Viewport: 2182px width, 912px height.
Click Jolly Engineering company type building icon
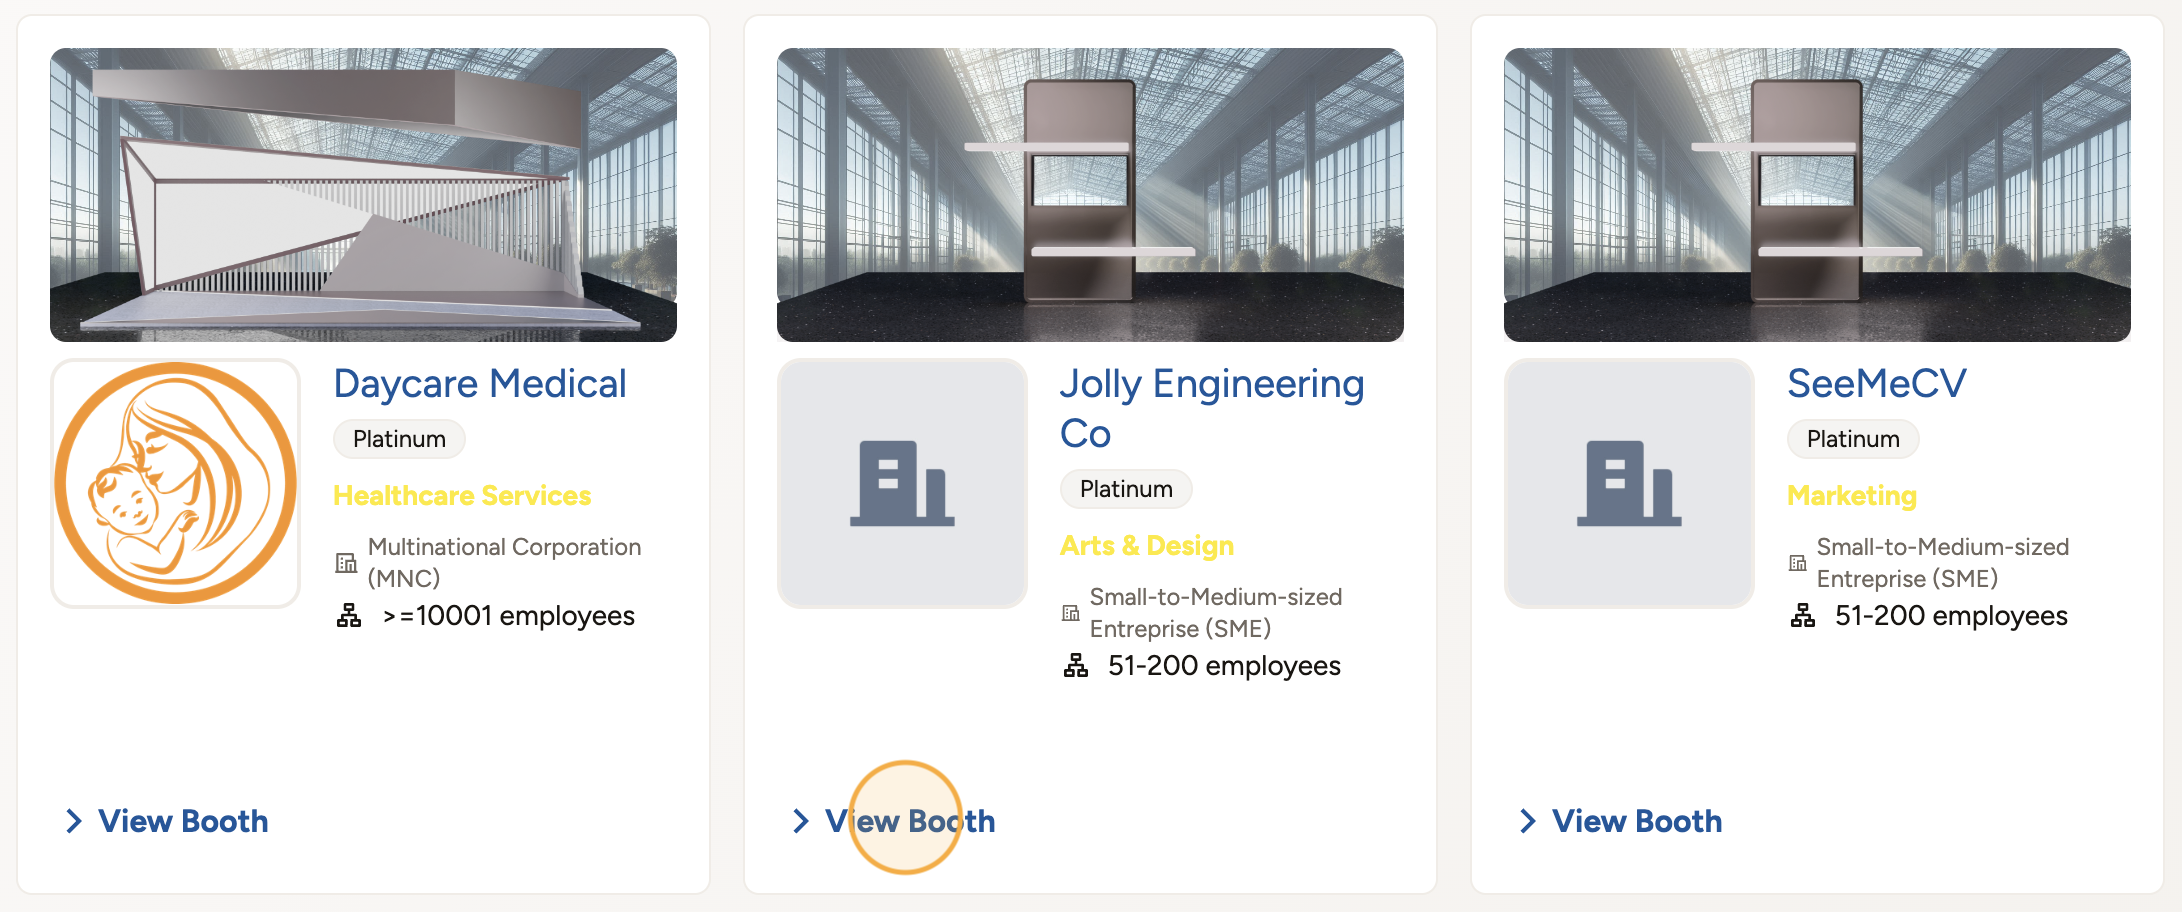[x=1071, y=613]
